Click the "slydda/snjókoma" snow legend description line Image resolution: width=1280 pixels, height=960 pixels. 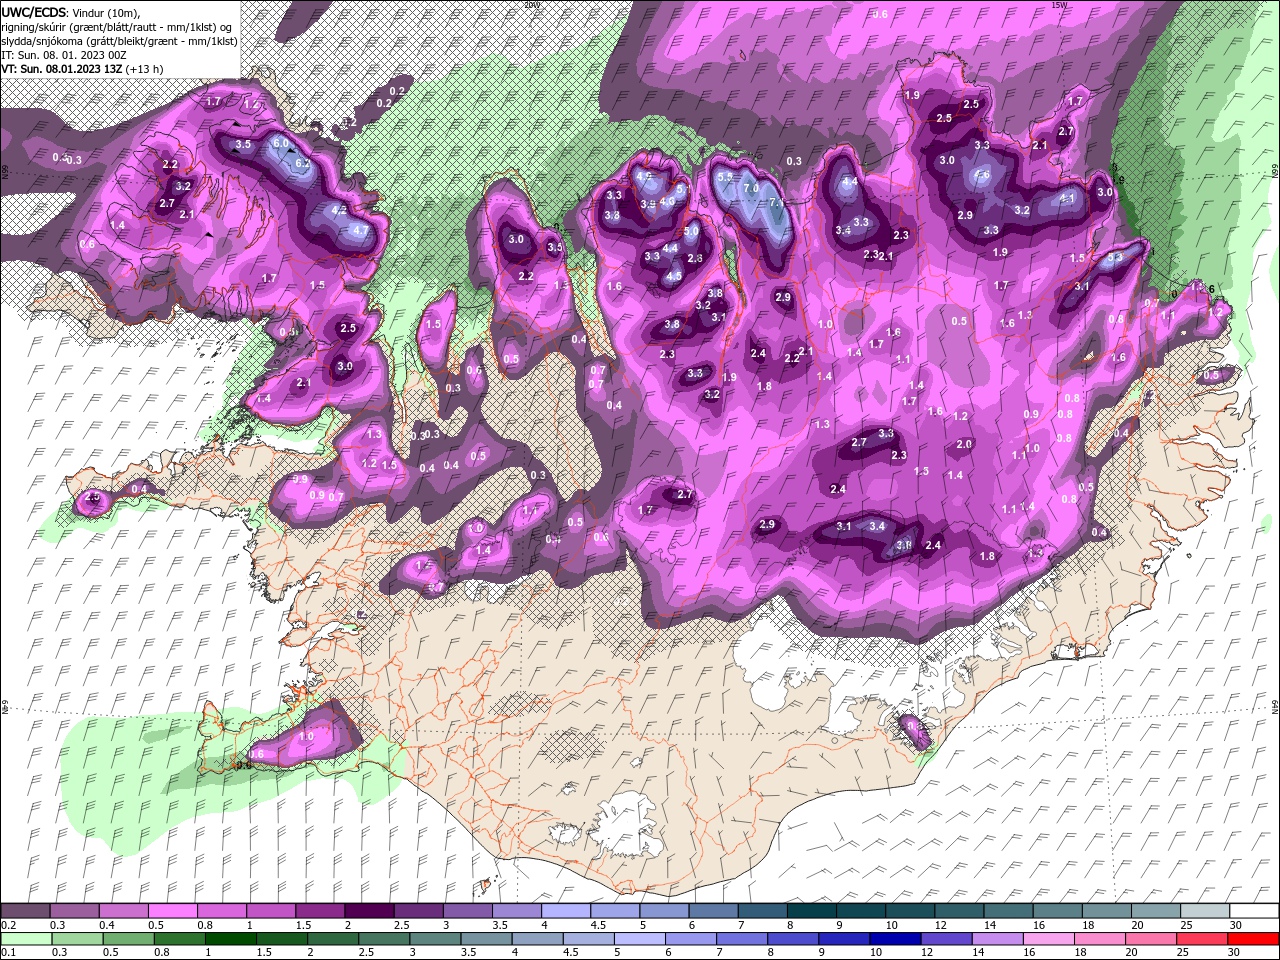(x=117, y=40)
